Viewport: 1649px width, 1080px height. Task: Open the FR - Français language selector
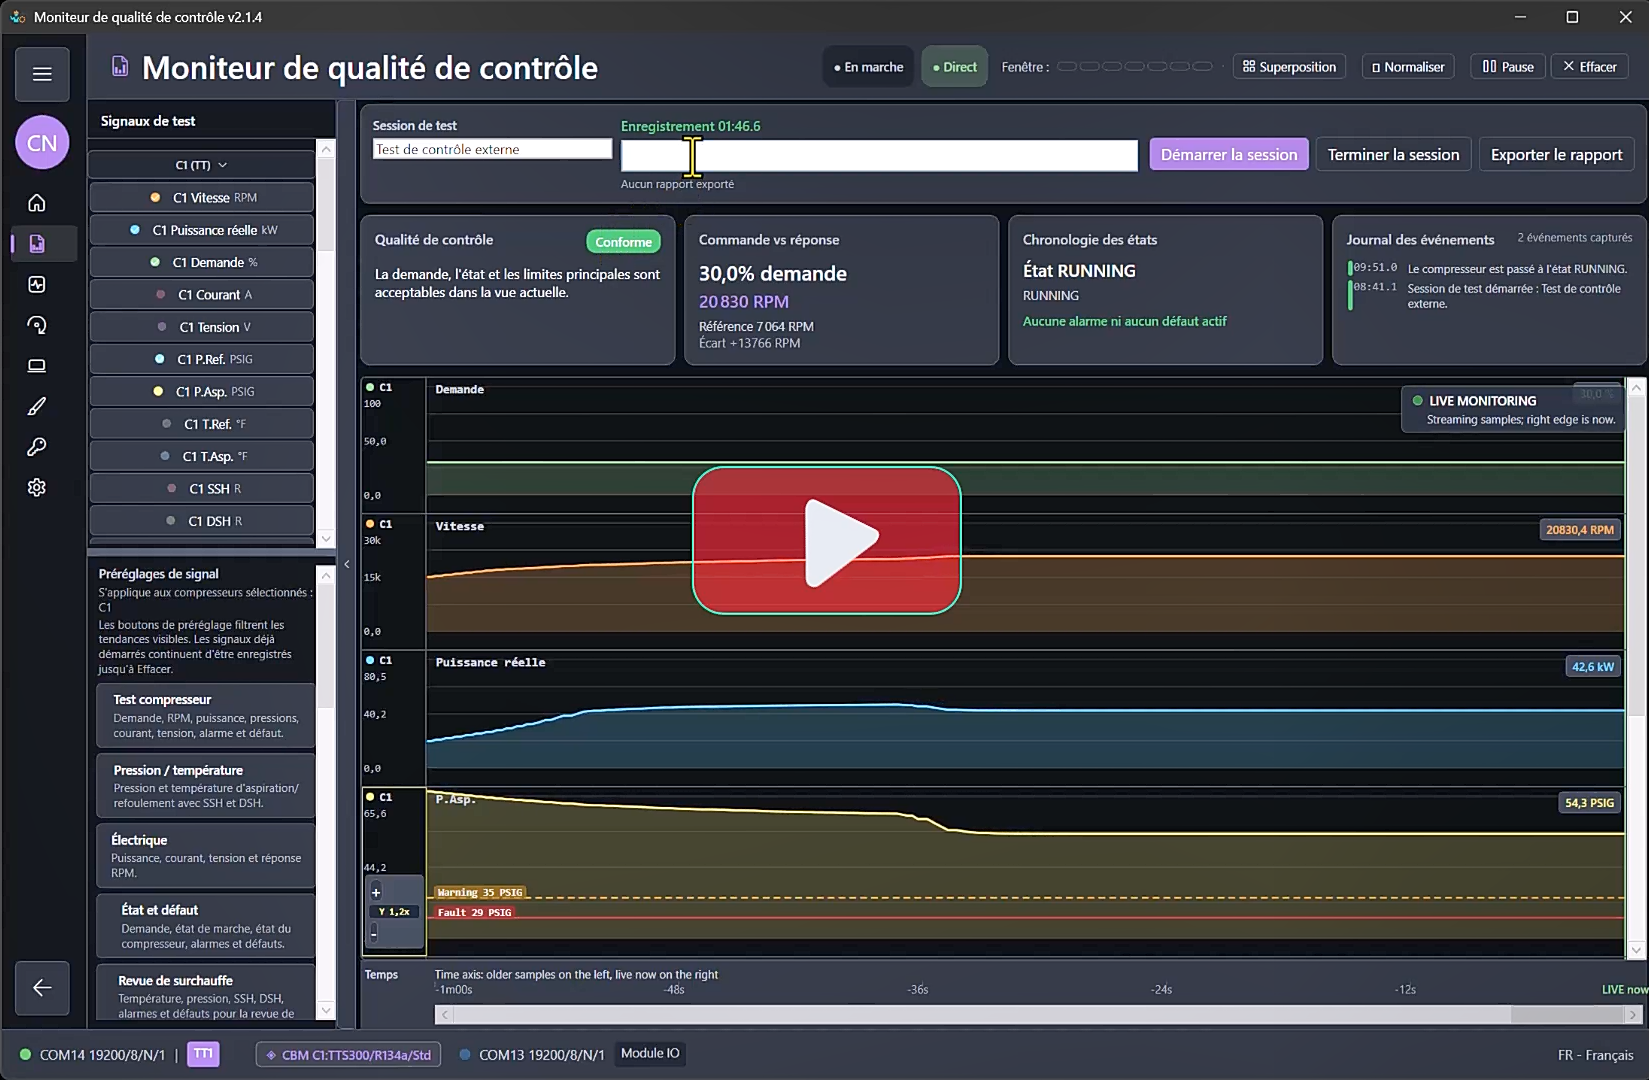1595,1055
